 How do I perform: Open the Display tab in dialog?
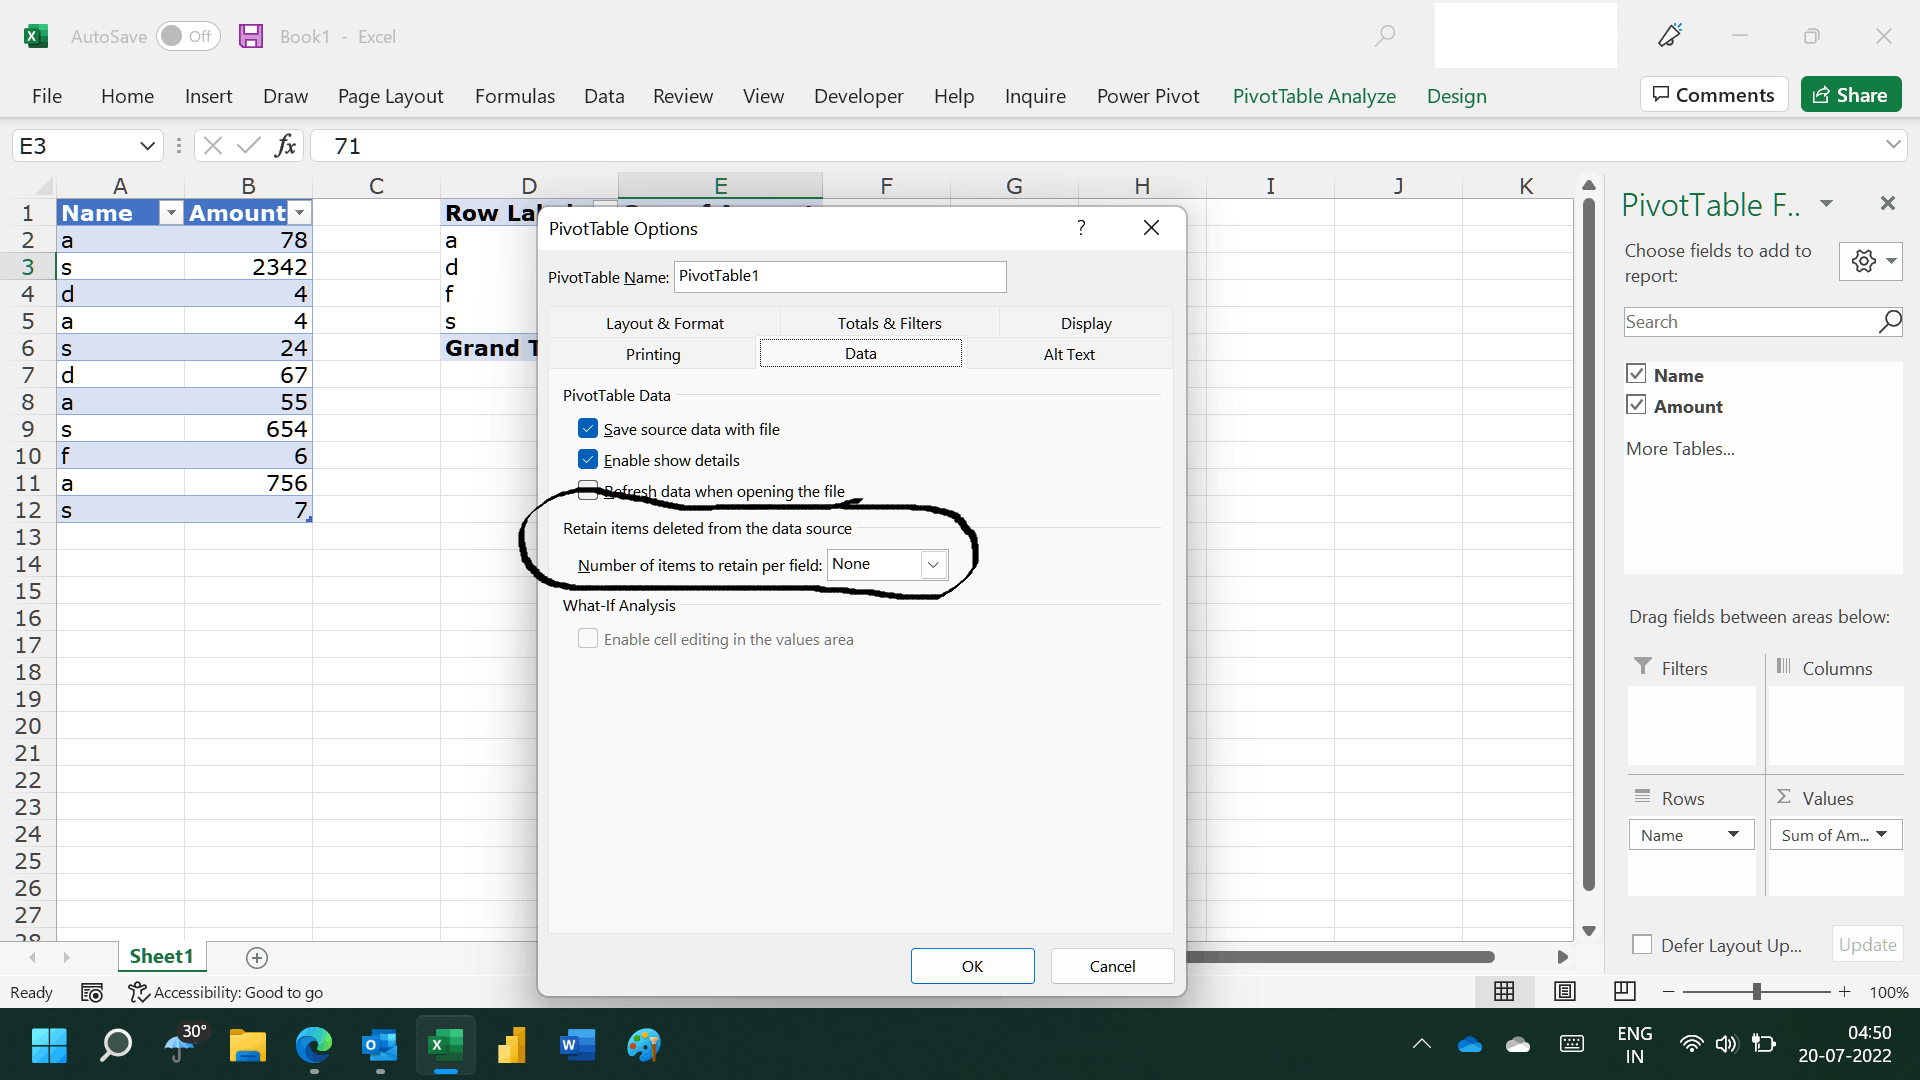[x=1086, y=323]
